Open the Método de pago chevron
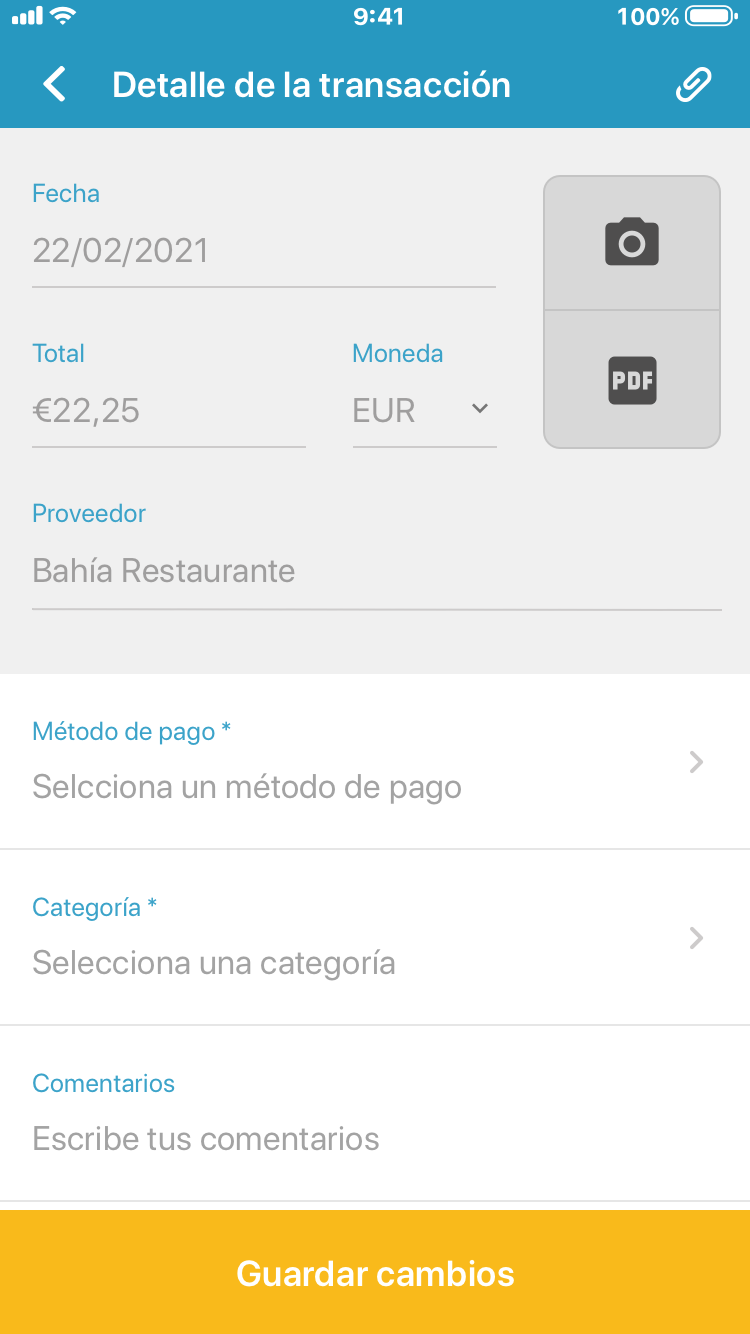750x1334 pixels. pyautogui.click(x=697, y=763)
